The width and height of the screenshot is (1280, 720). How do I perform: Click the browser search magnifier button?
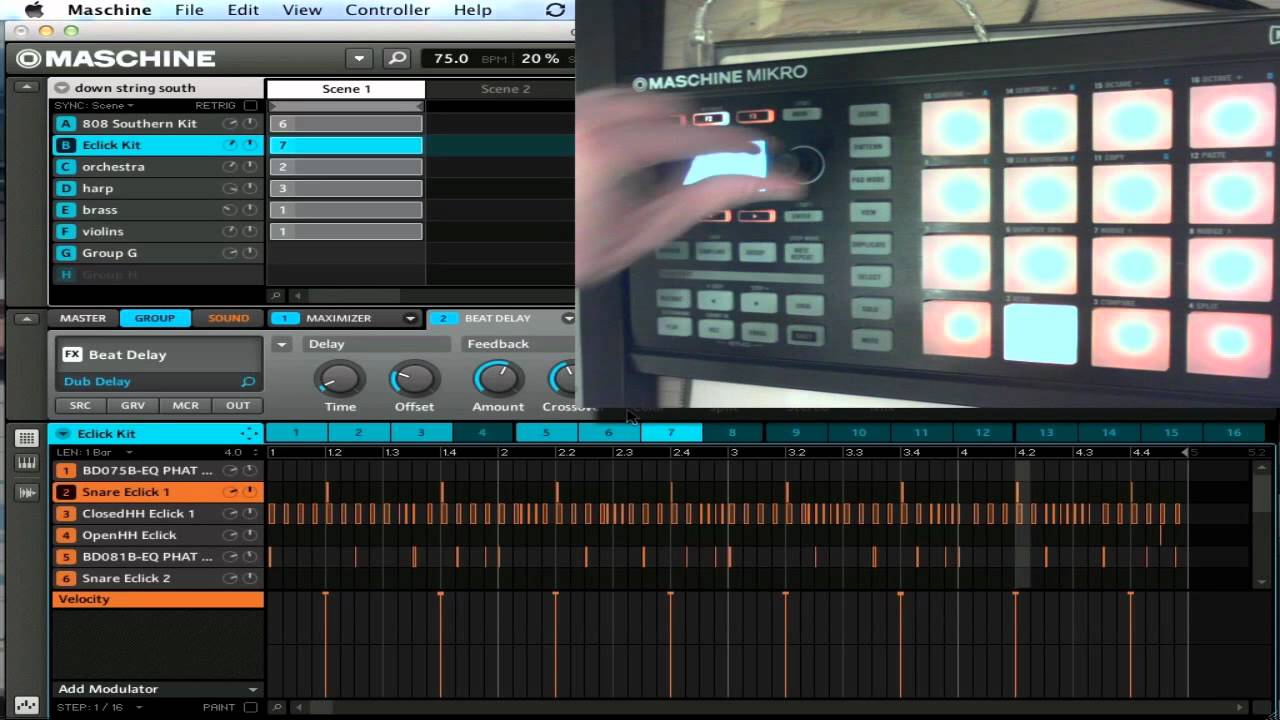coord(398,59)
